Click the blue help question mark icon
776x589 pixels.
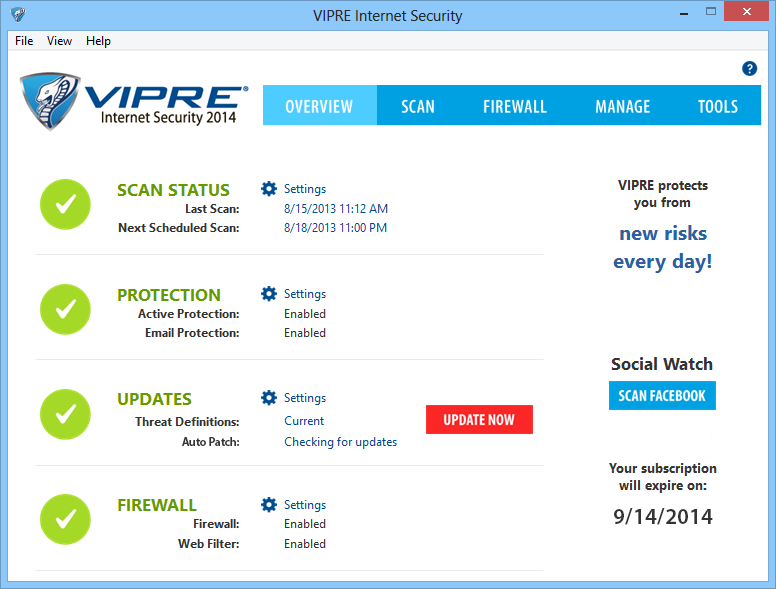pos(749,68)
